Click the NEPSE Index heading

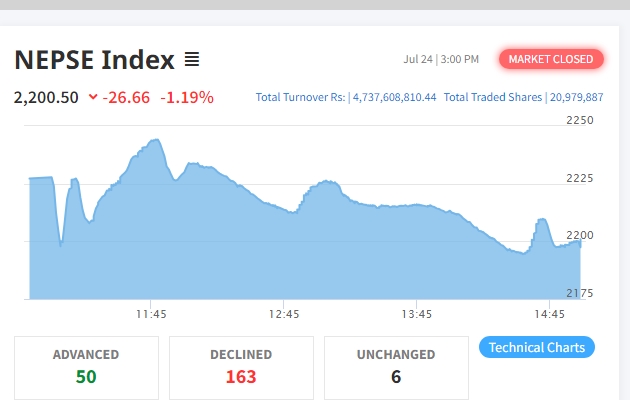click(x=94, y=60)
